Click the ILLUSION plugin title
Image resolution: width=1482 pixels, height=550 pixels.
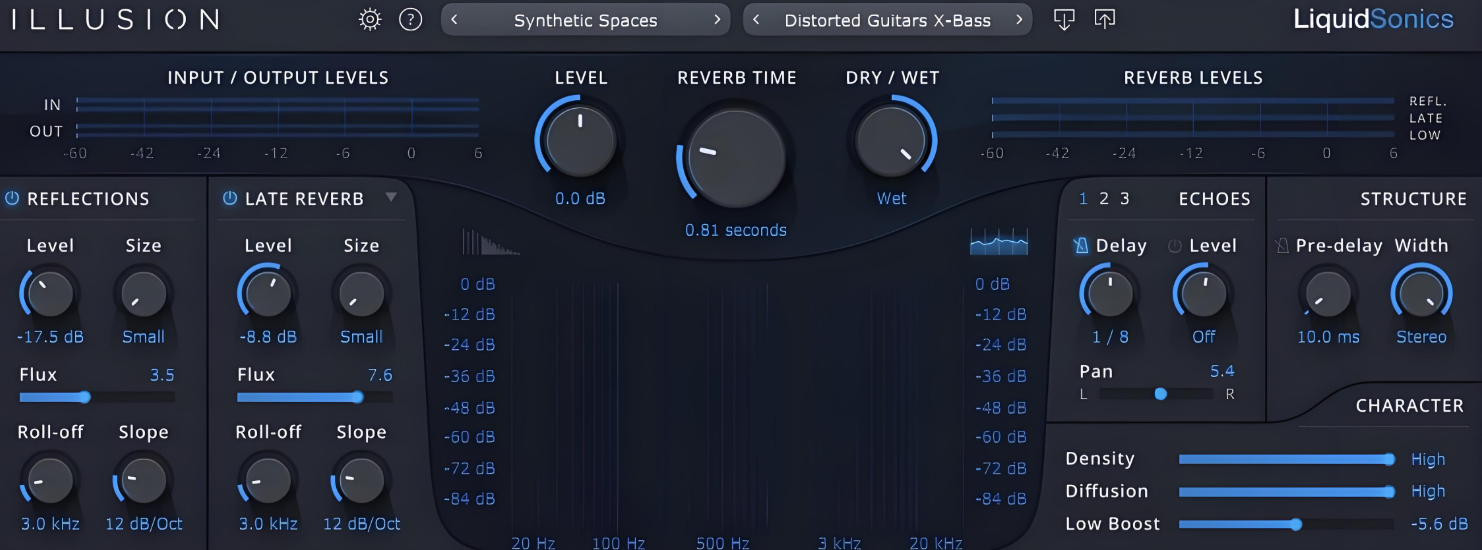coord(115,20)
